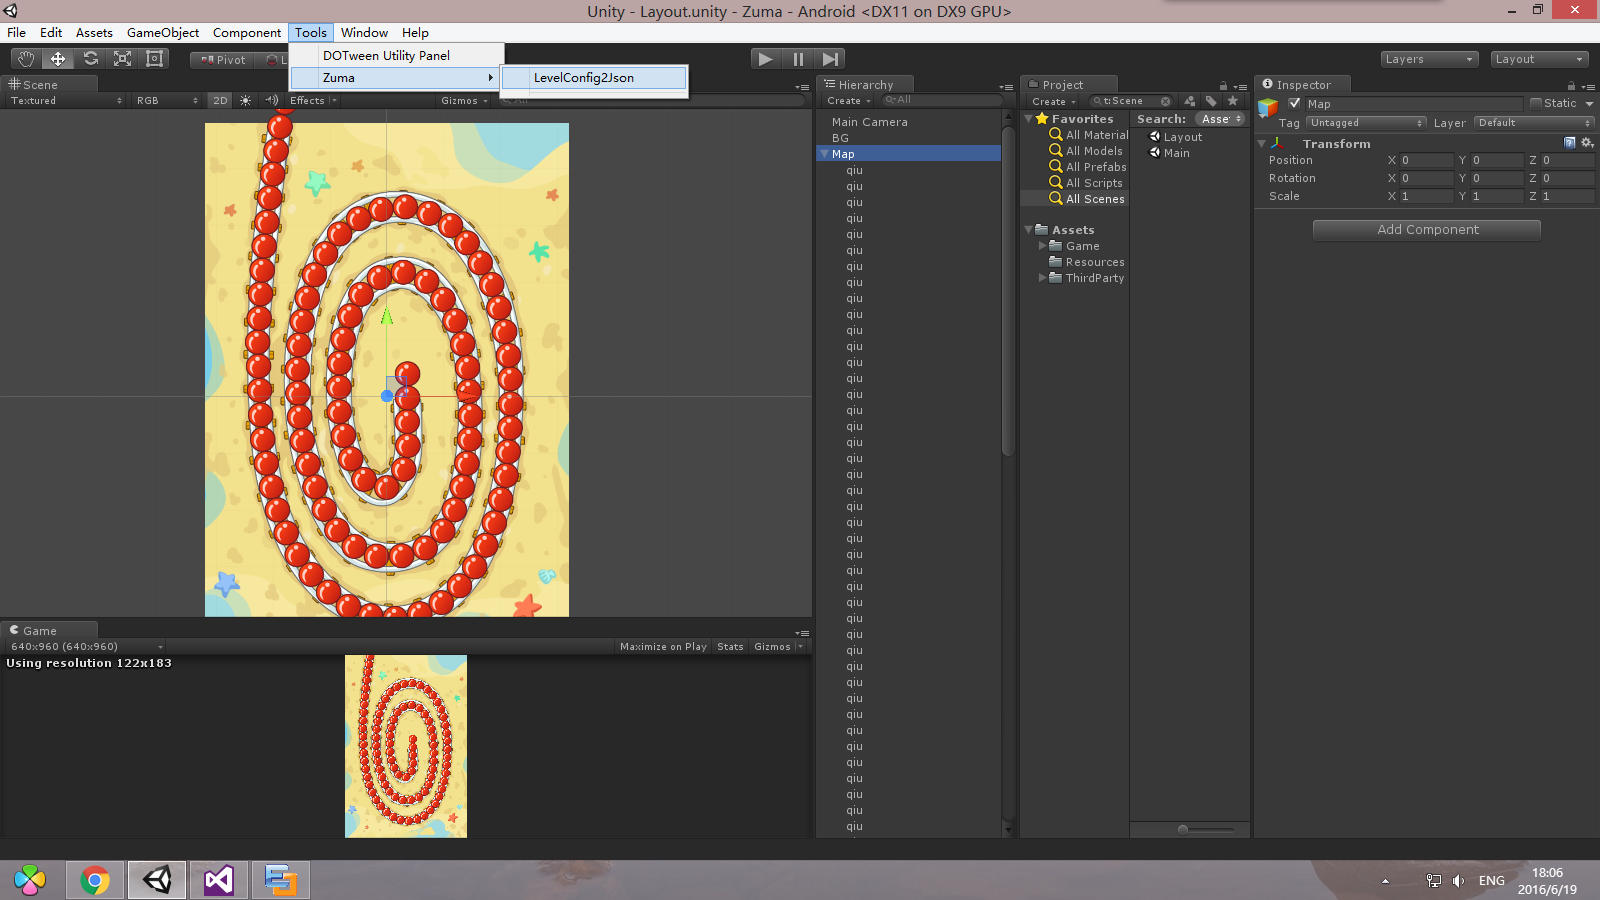The image size is (1600, 900).
Task: Click the Step frame button
Action: 830,59
